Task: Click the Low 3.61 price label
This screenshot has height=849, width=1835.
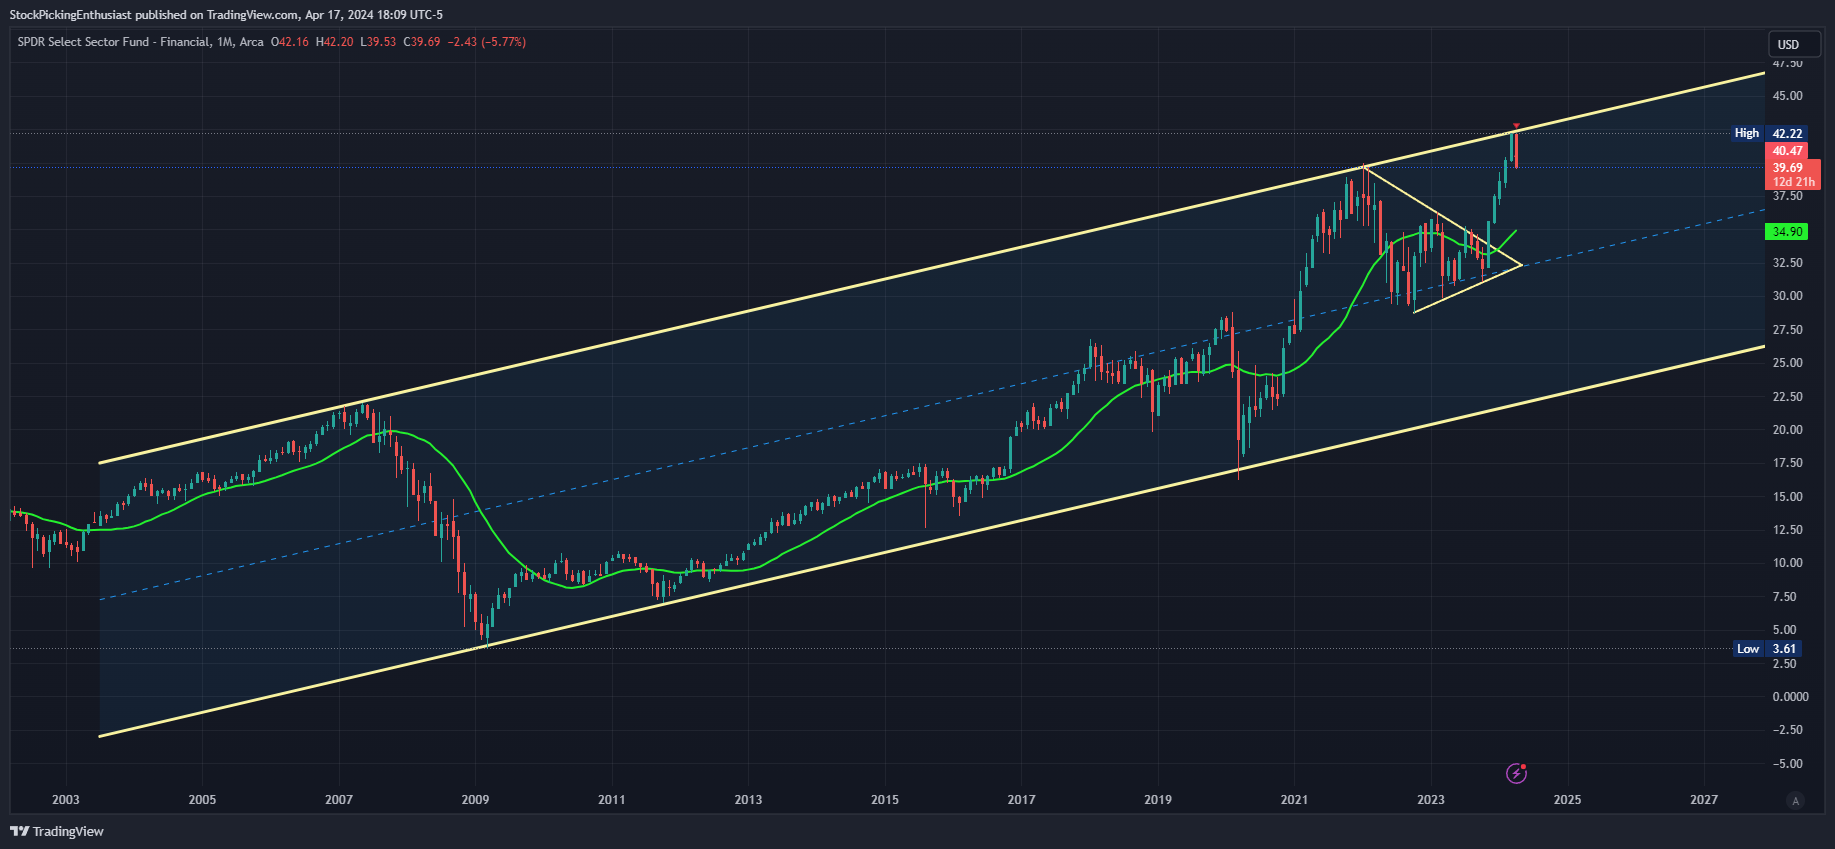Action: [1769, 649]
